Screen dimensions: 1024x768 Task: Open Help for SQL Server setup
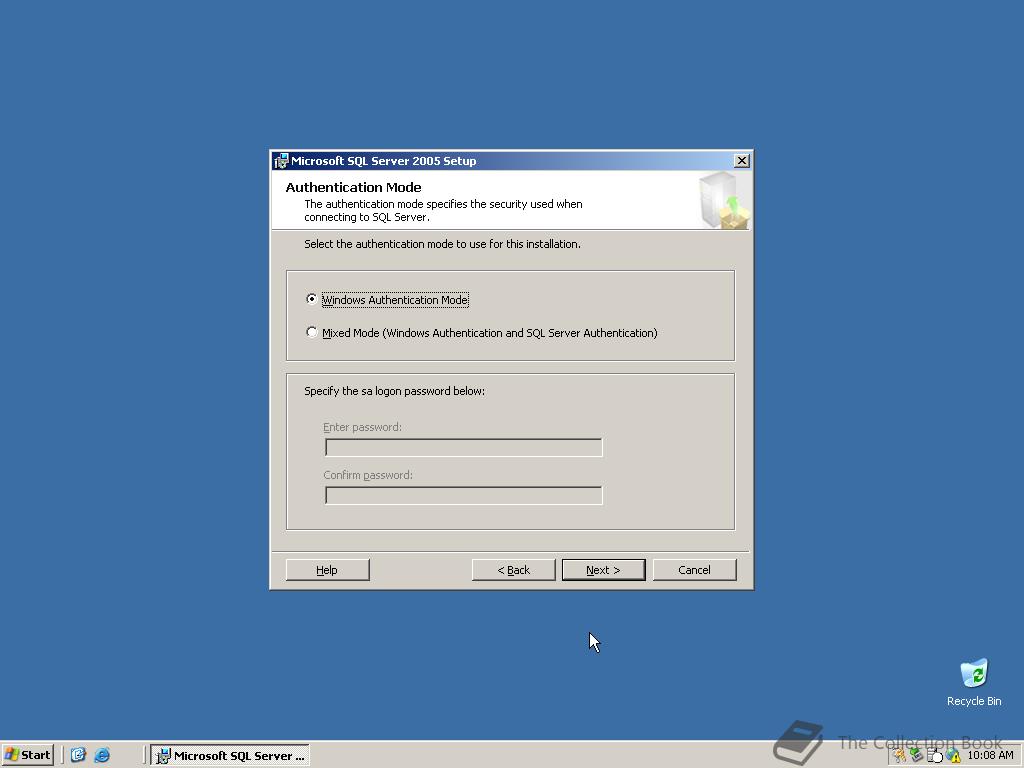point(328,569)
